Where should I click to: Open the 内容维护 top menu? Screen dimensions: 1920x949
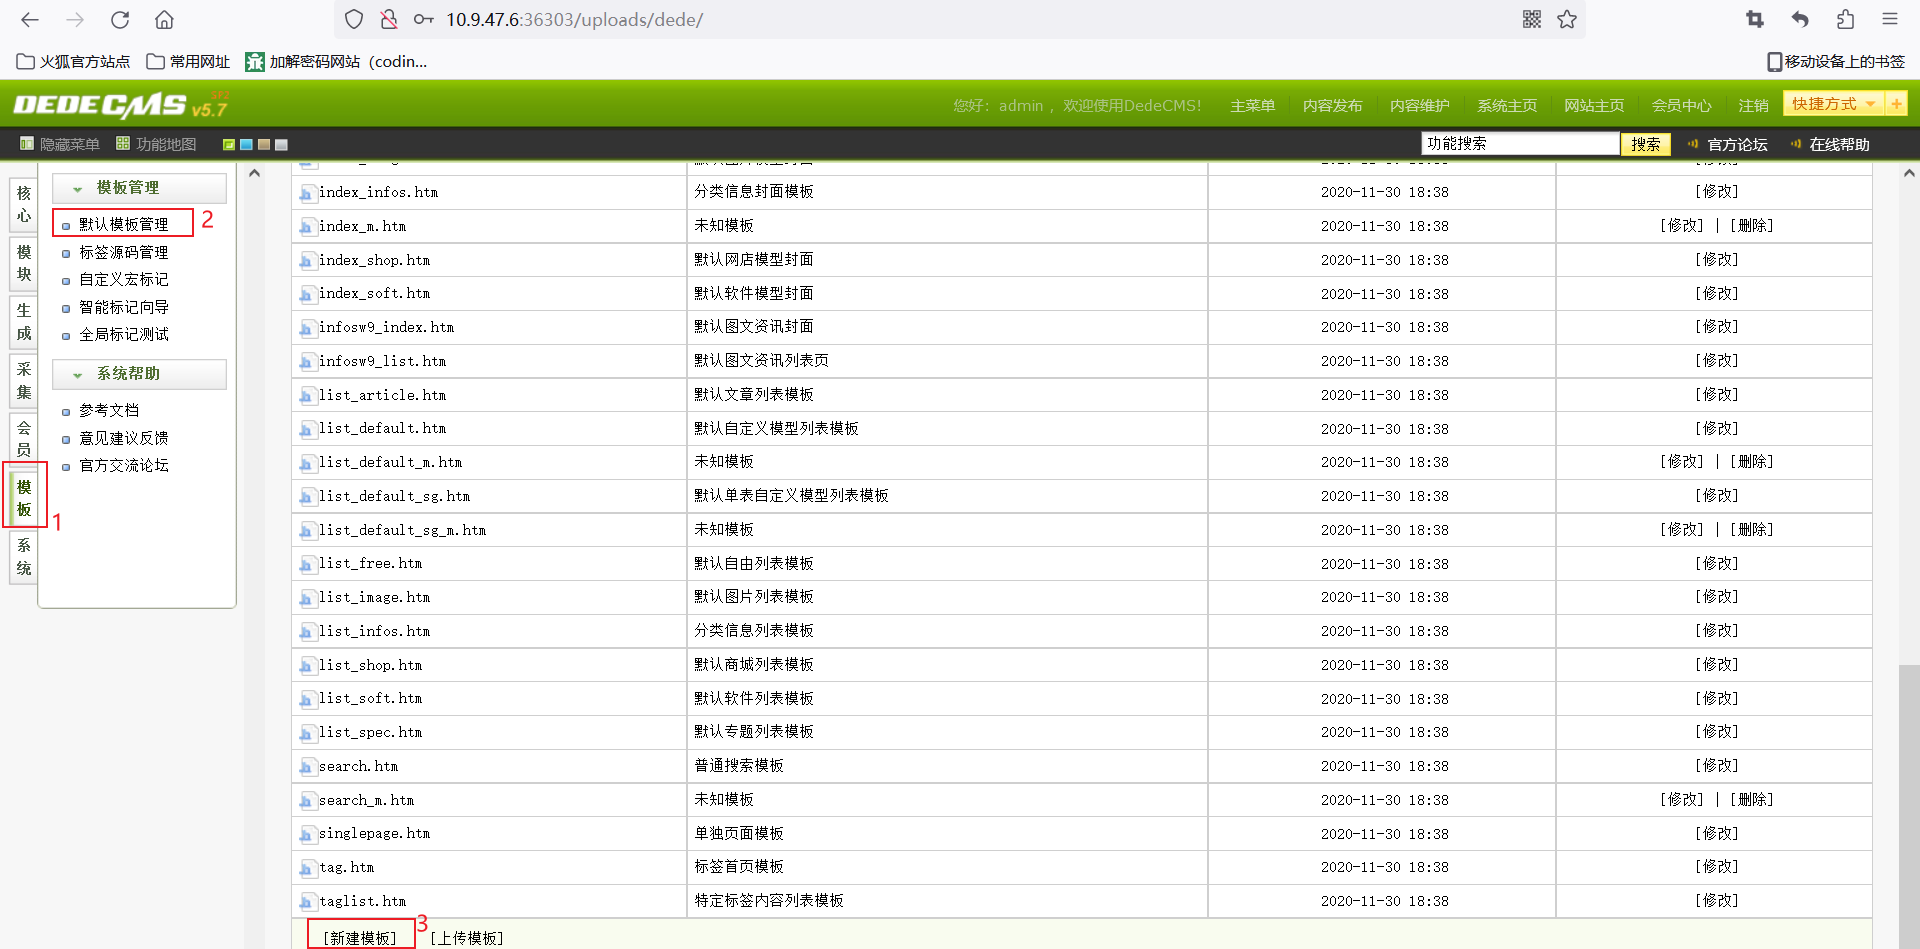tap(1419, 106)
